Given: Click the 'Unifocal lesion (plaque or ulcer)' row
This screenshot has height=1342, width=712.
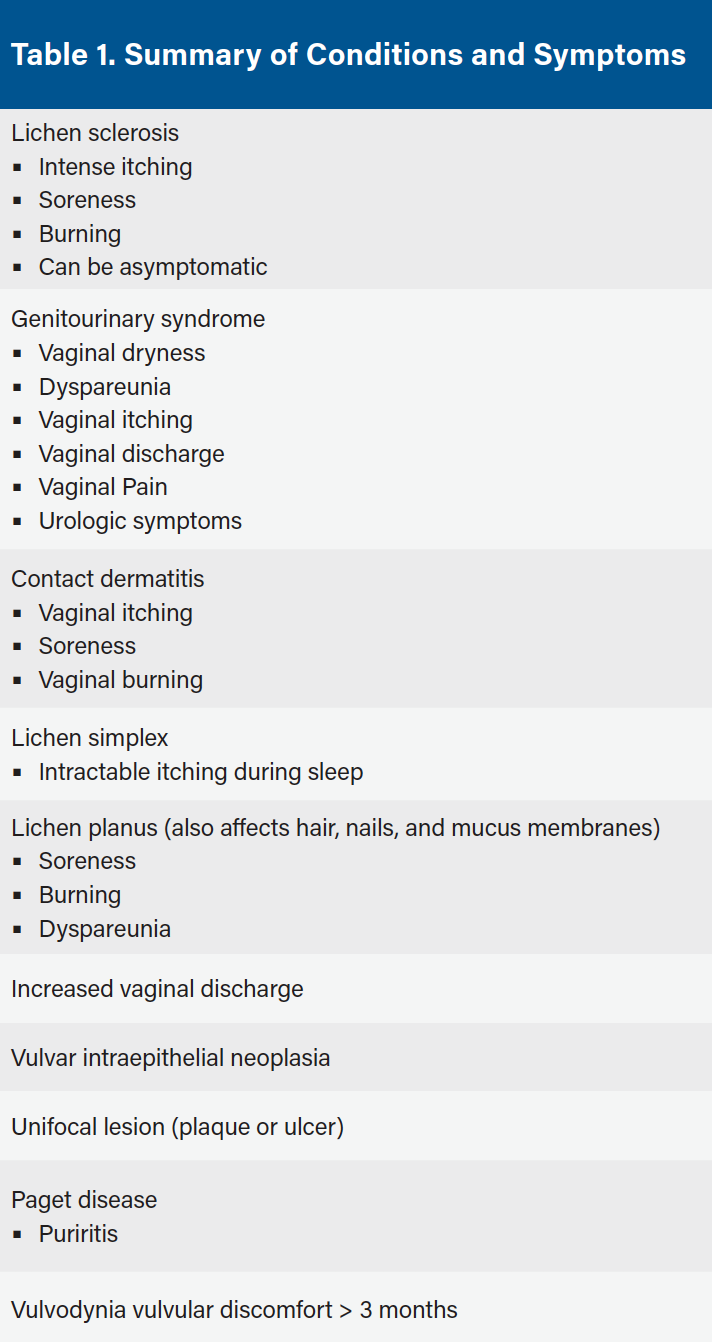Looking at the screenshot, I should point(177,1127).
